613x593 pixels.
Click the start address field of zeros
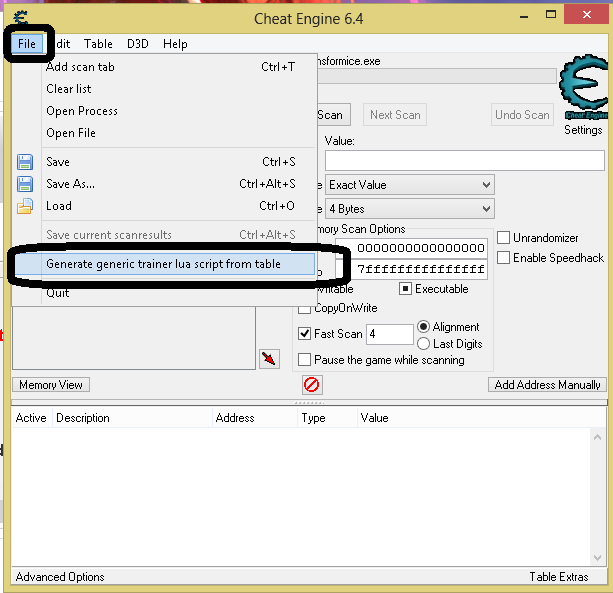(412, 248)
